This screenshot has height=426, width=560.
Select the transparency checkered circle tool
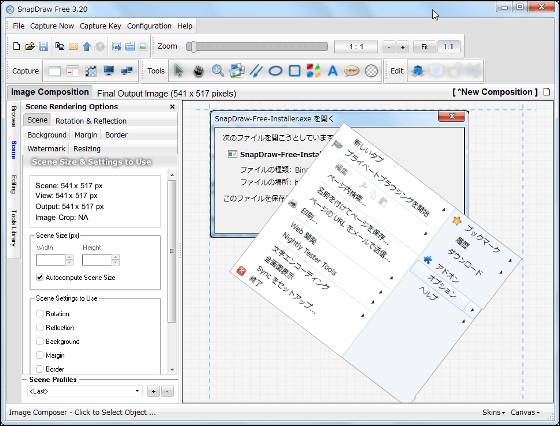pyautogui.click(x=371, y=71)
